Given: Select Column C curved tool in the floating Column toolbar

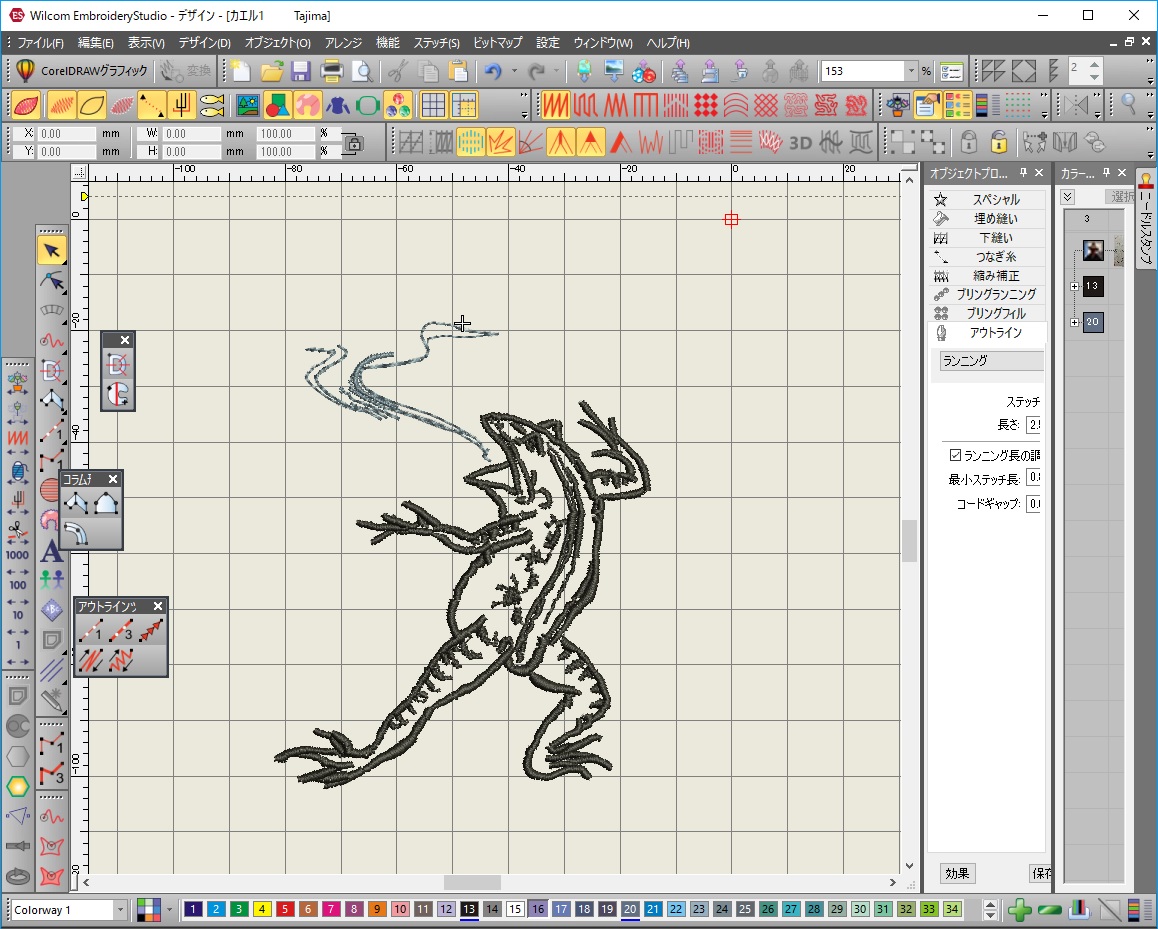Looking at the screenshot, I should (76, 532).
